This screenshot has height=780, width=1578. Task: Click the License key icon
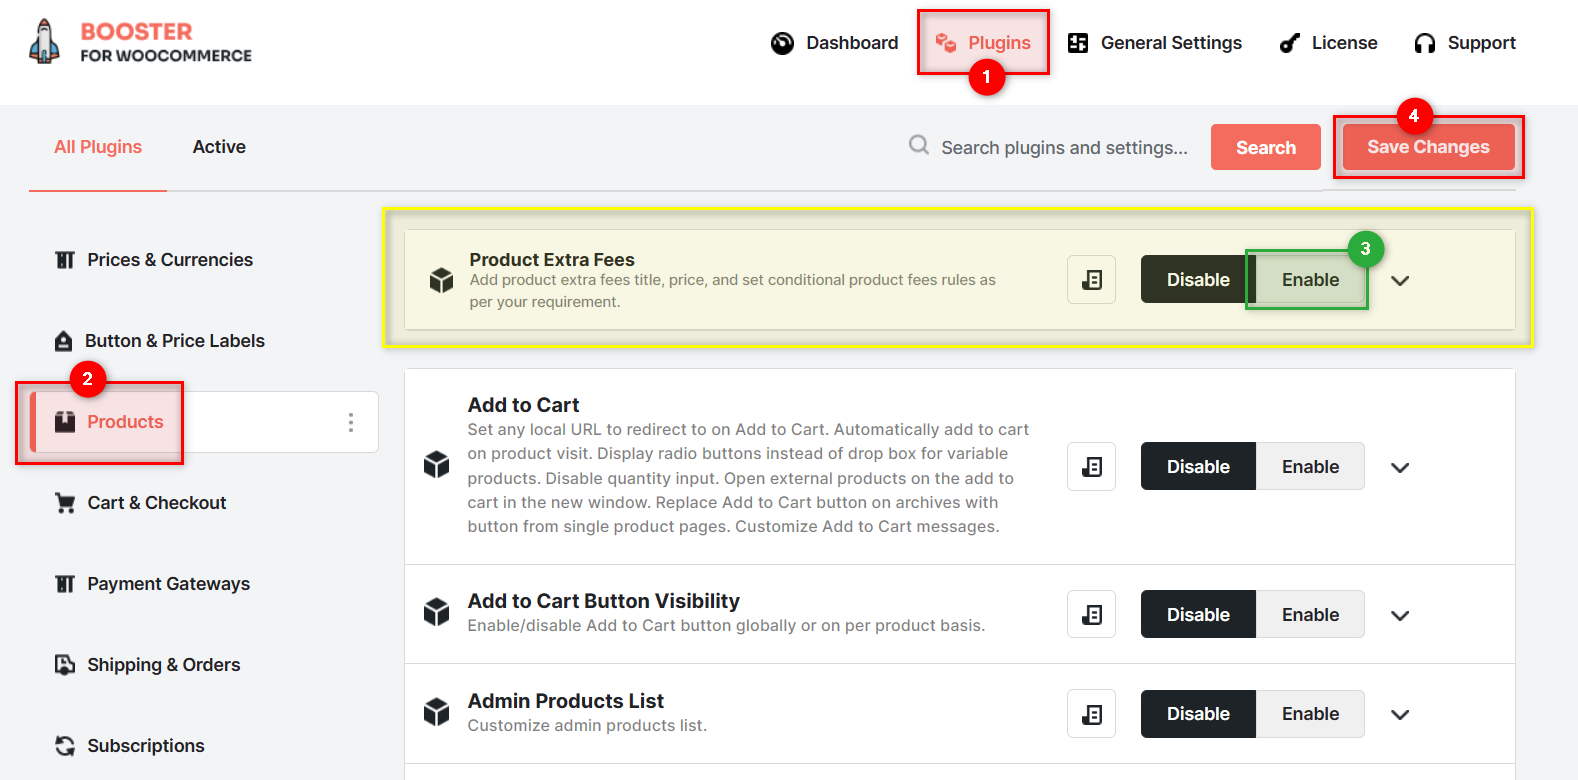[1290, 43]
